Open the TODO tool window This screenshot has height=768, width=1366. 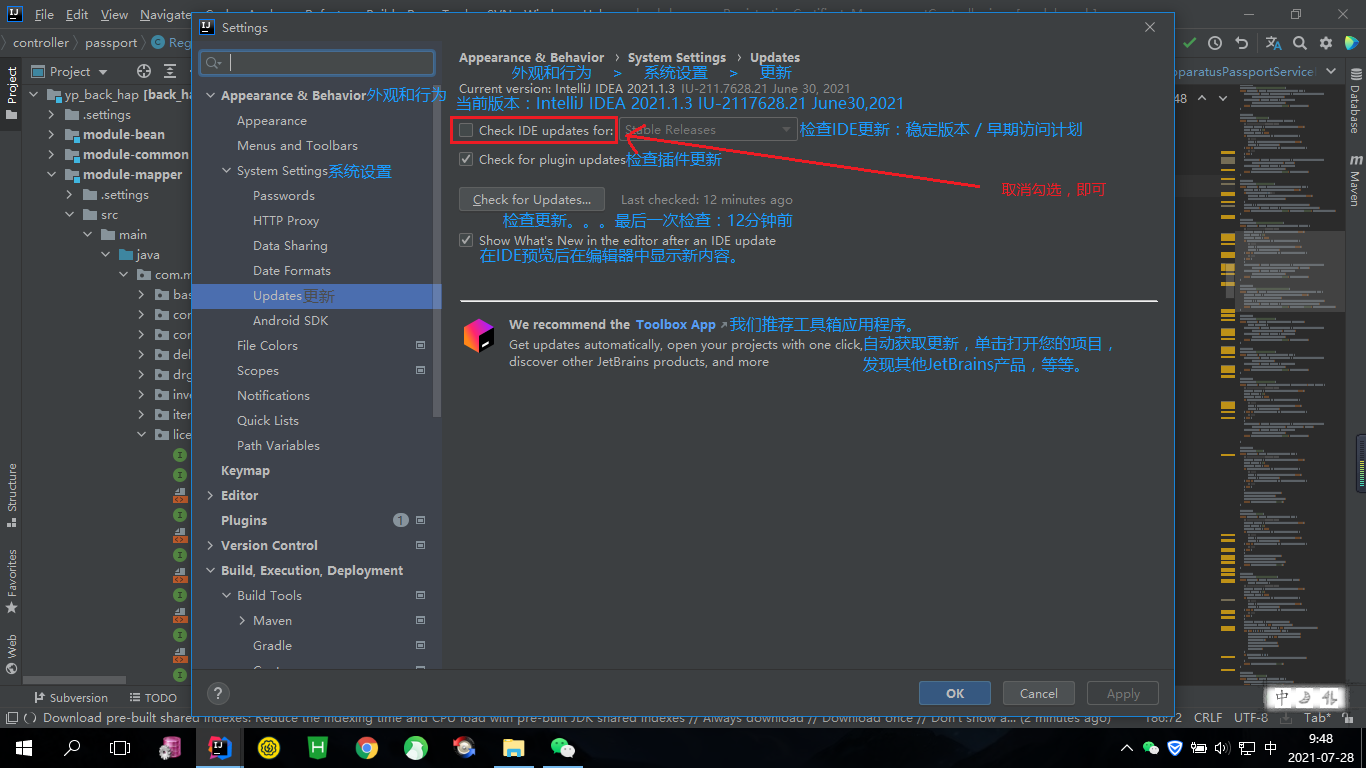[154, 698]
